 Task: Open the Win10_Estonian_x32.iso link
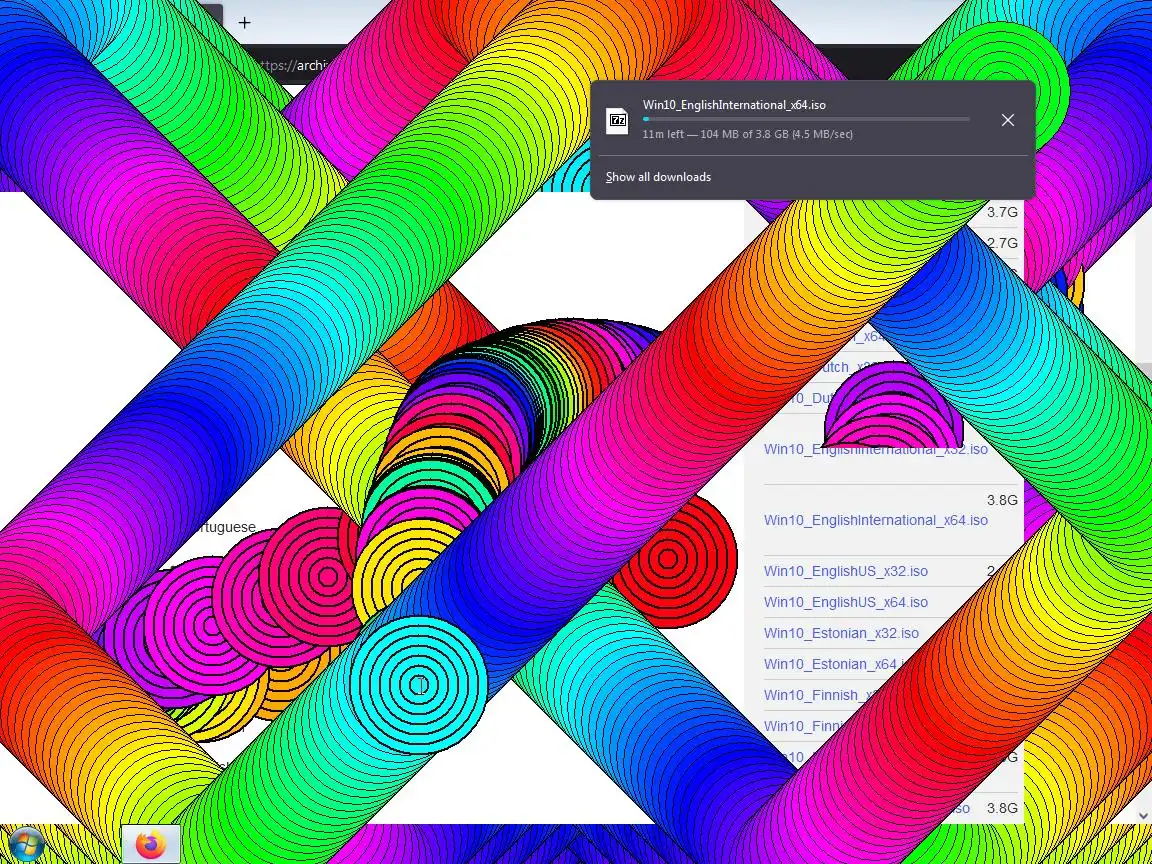(841, 633)
